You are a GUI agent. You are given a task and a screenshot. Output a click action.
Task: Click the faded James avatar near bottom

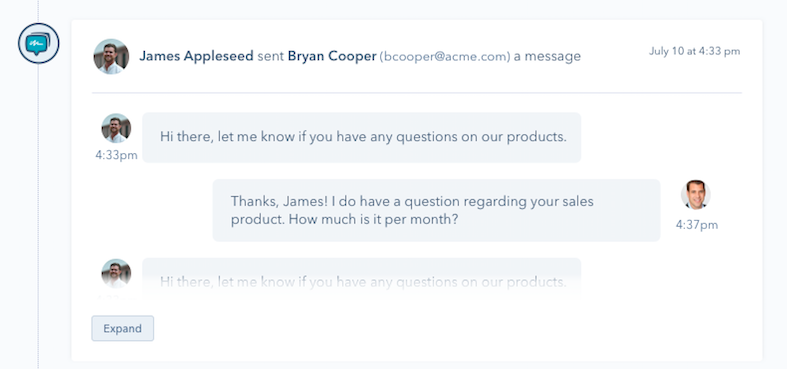(116, 274)
